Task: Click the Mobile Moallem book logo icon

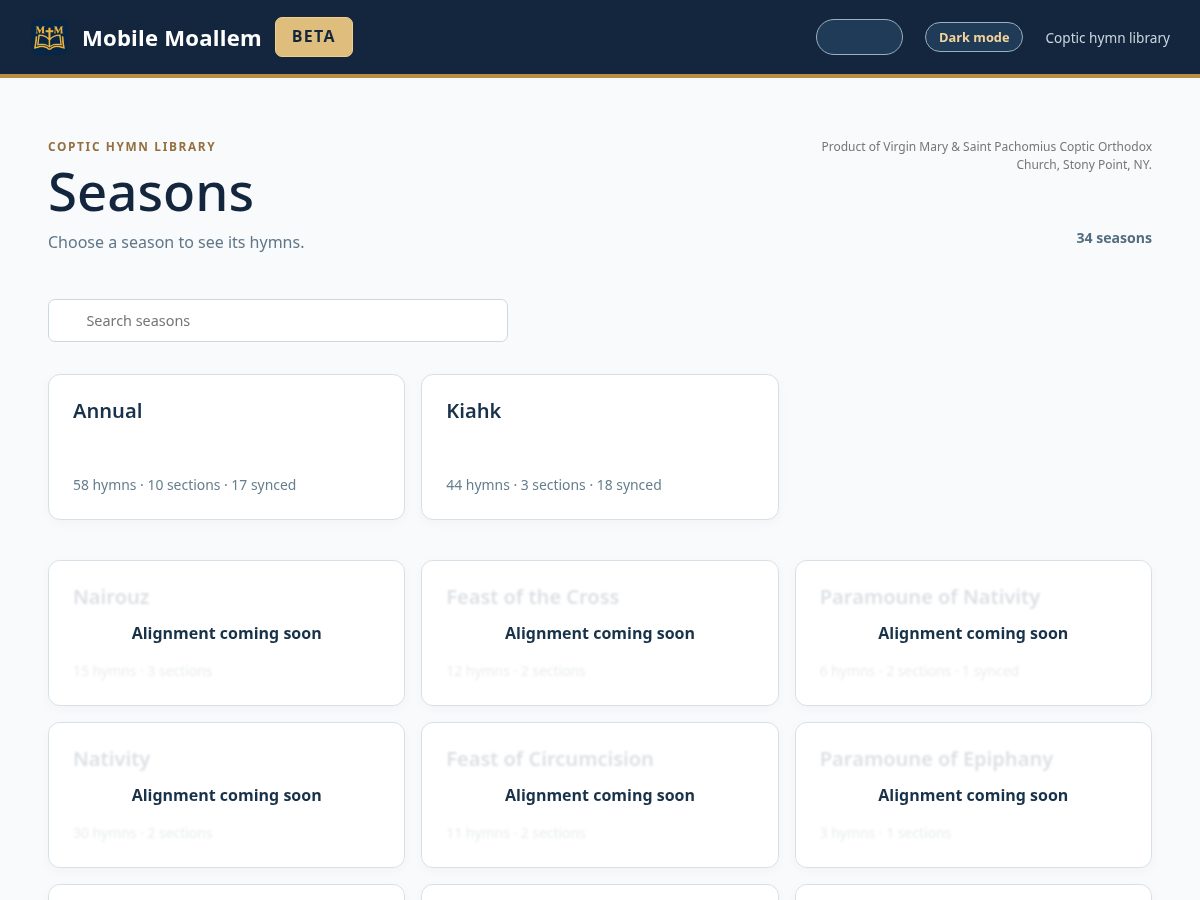Action: tap(49, 37)
